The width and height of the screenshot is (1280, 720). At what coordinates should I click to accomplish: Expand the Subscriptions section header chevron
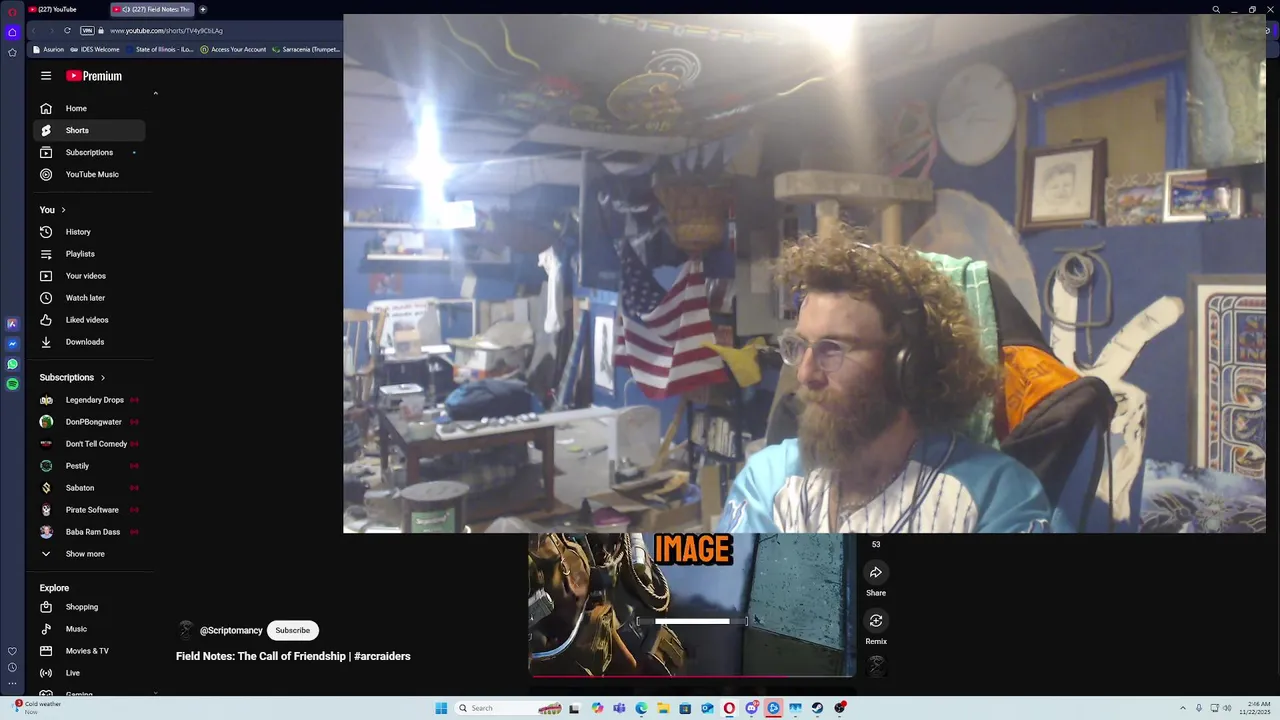pyautogui.click(x=102, y=377)
